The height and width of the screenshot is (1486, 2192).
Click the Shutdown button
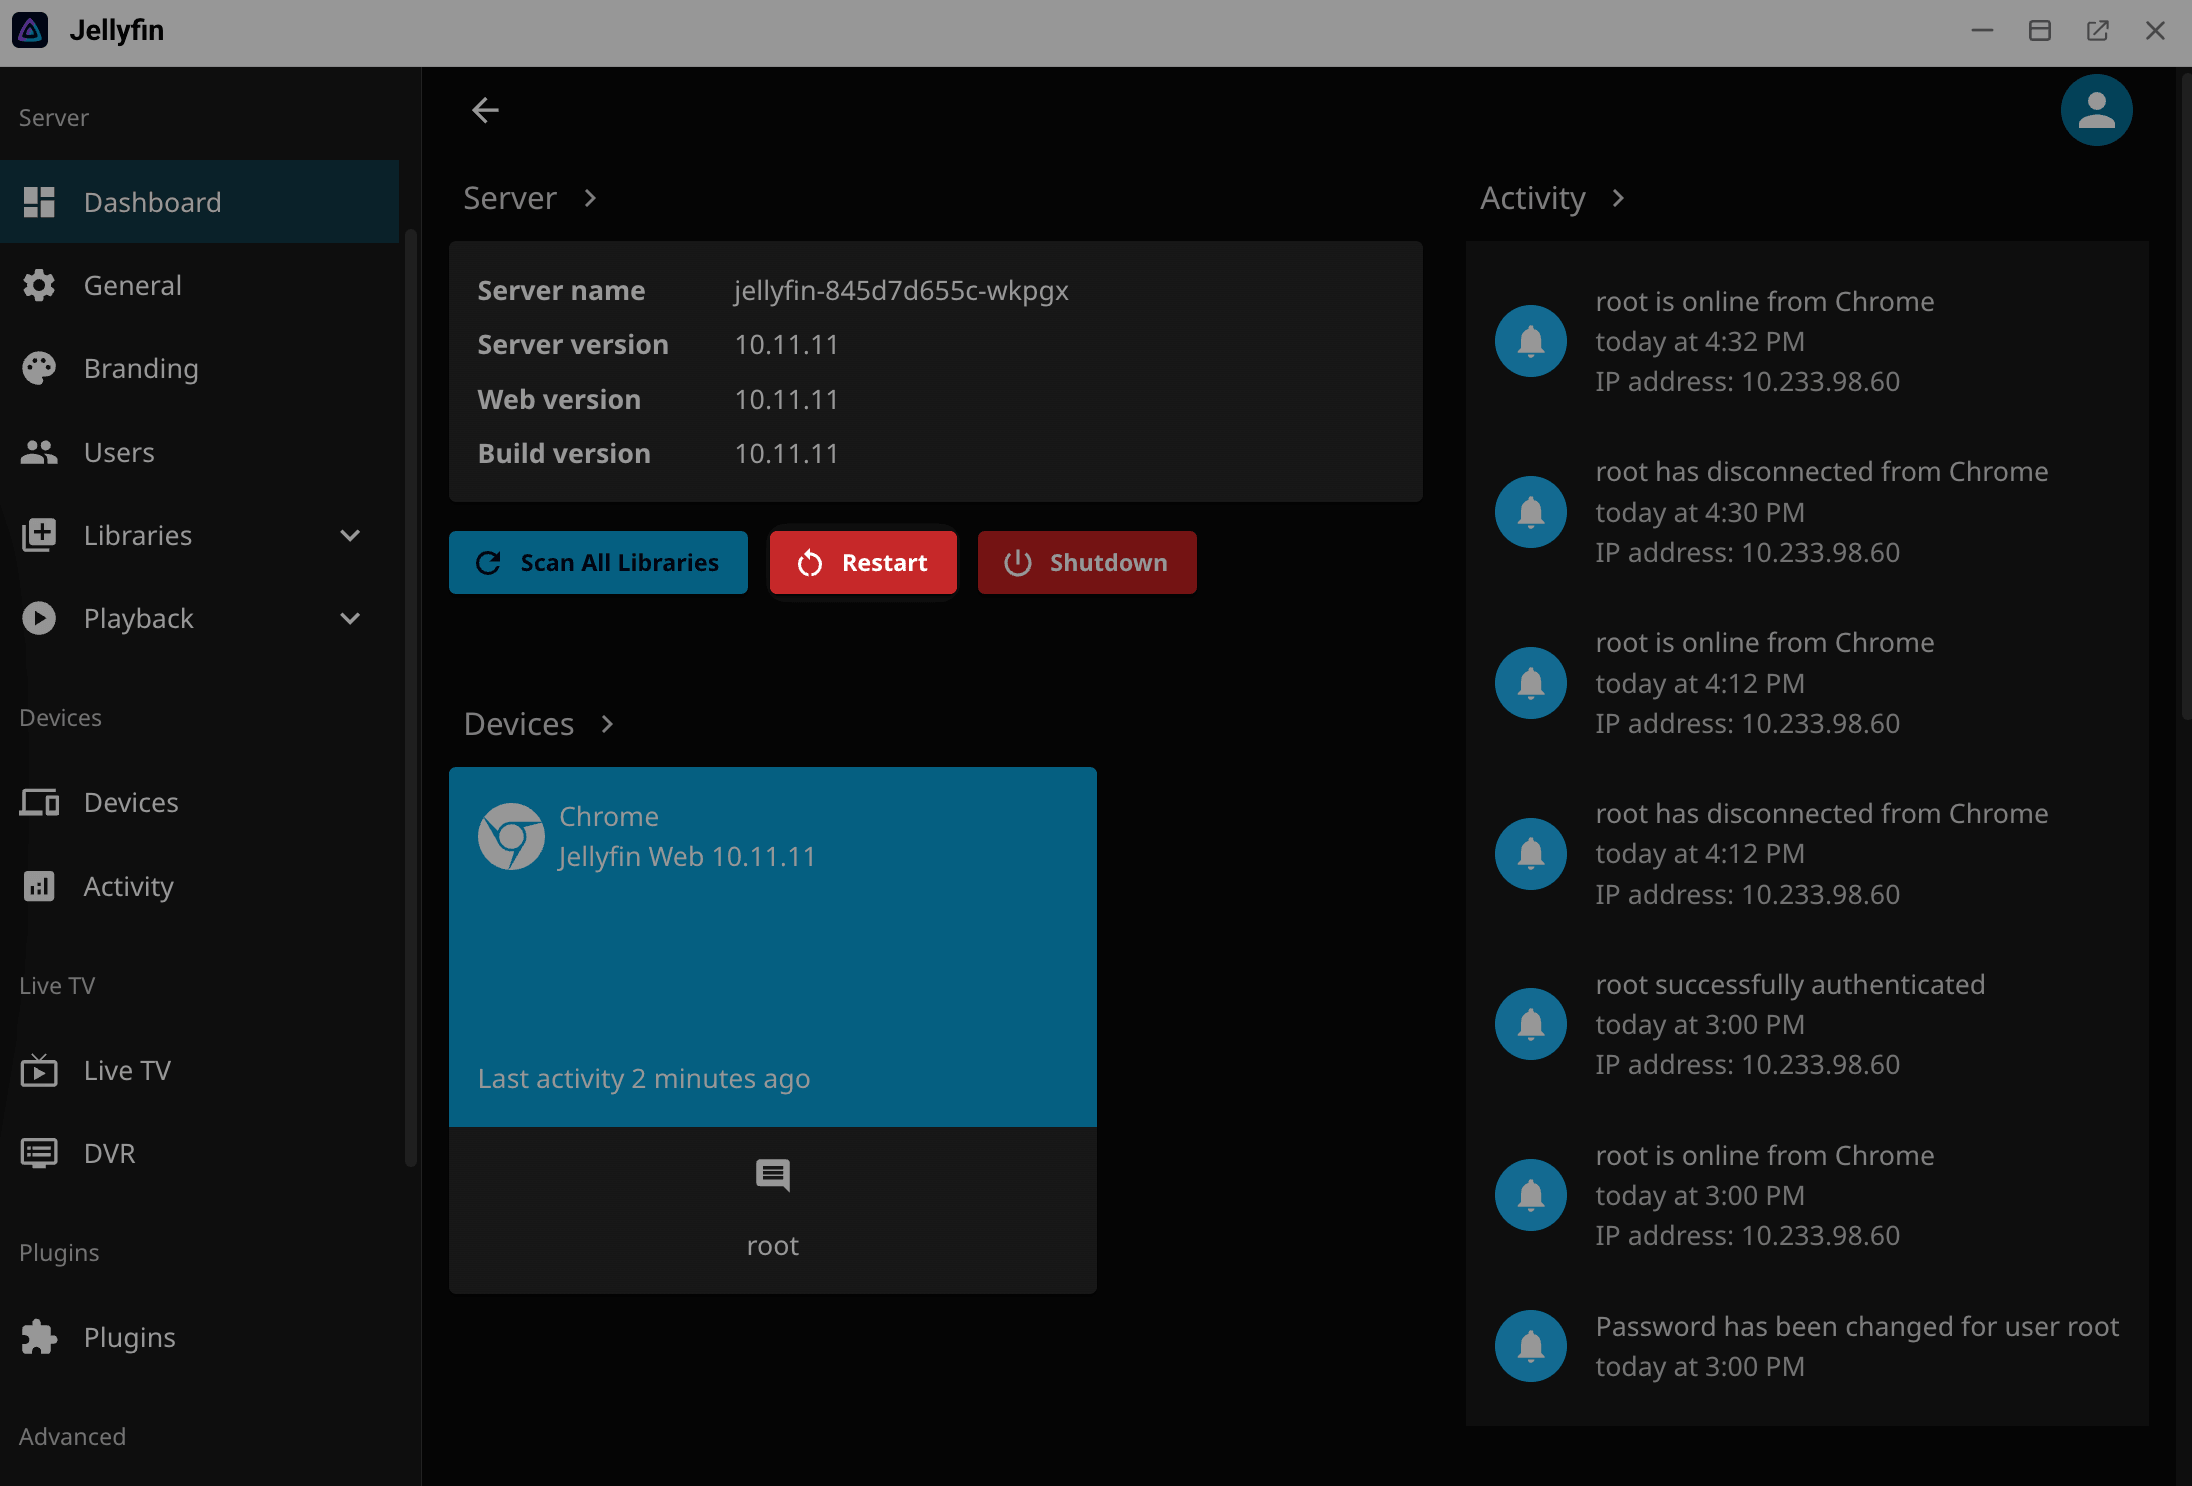click(x=1087, y=562)
